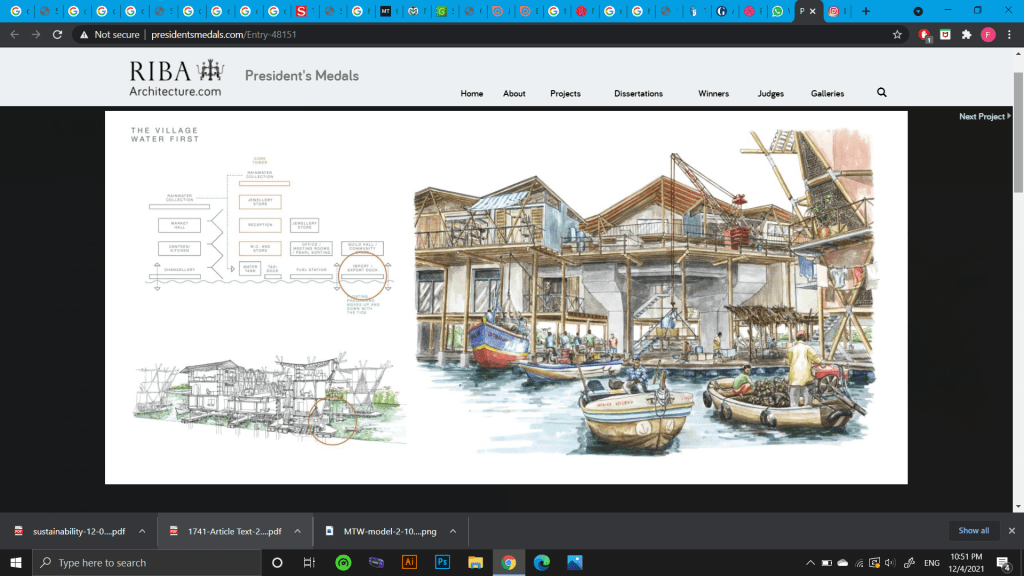This screenshot has width=1024, height=576.
Task: Expand options for 1741-Article Text PDF download
Action: (x=298, y=531)
